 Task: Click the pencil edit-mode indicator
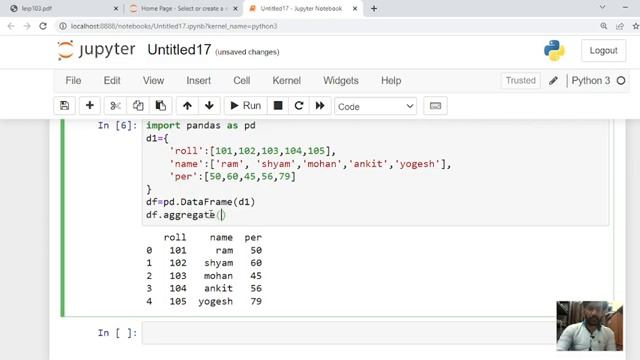(x=553, y=81)
